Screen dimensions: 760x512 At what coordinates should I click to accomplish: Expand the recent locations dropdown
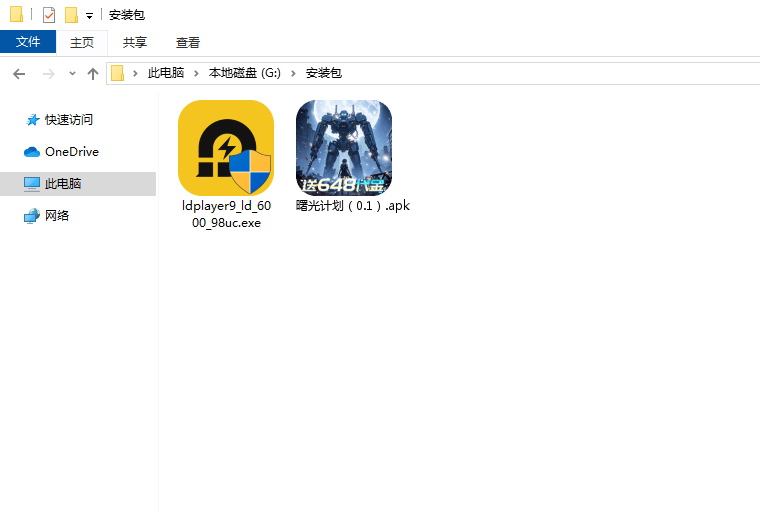coord(72,74)
